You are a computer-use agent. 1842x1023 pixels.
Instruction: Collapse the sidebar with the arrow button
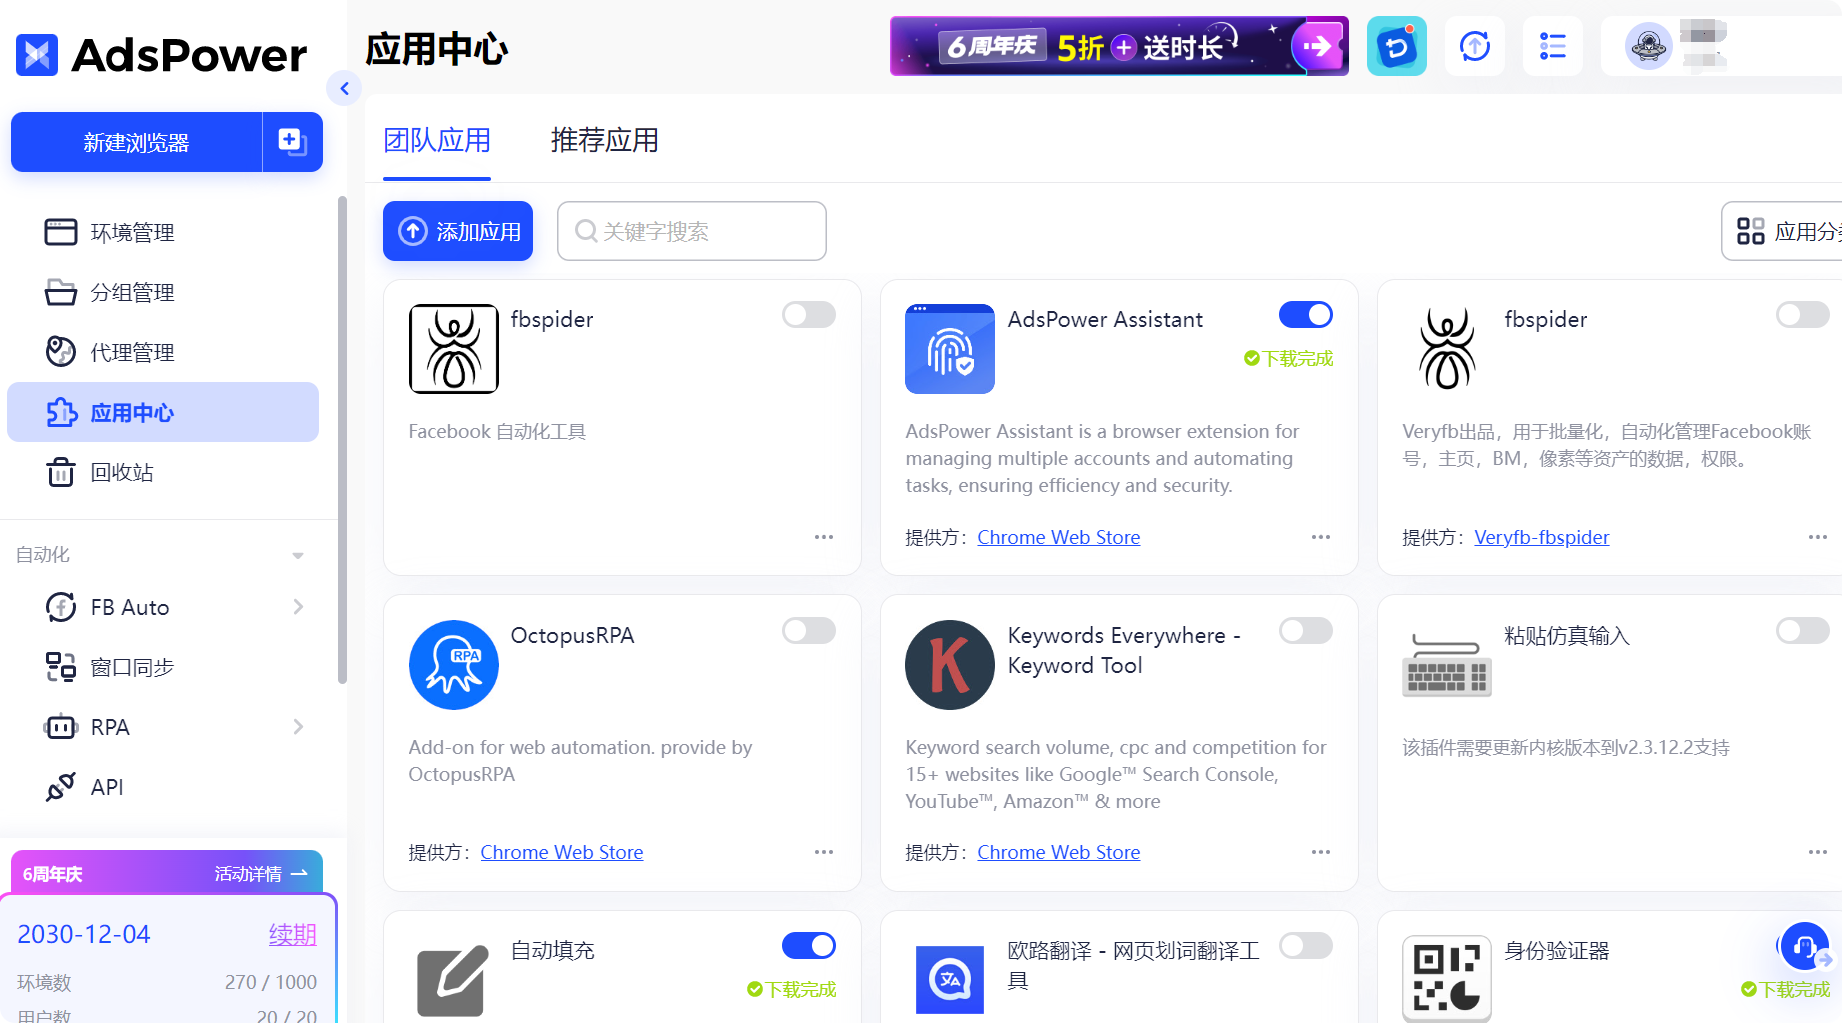pyautogui.click(x=344, y=88)
